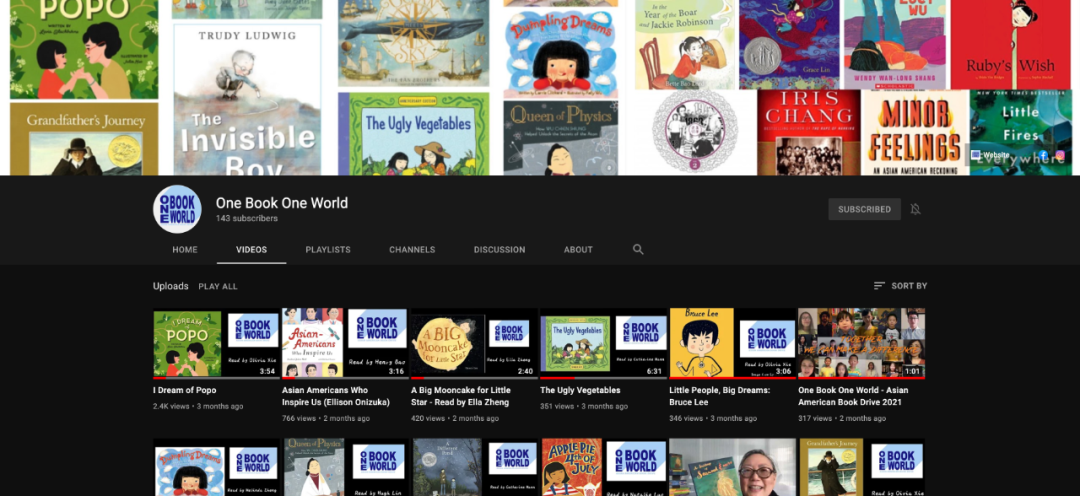This screenshot has width=1080, height=496.
Task: Open the Asian American Book Drive 2021 thumbnail
Action: 862,343
